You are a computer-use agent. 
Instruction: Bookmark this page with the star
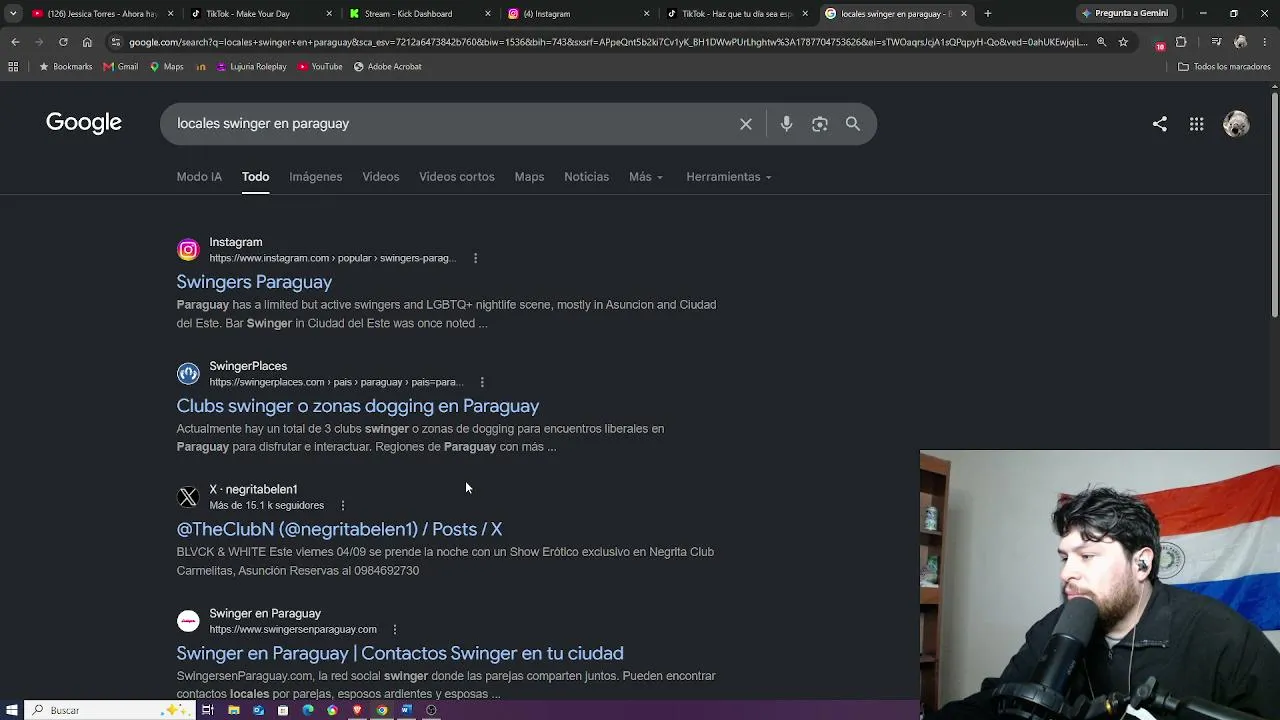(1123, 42)
